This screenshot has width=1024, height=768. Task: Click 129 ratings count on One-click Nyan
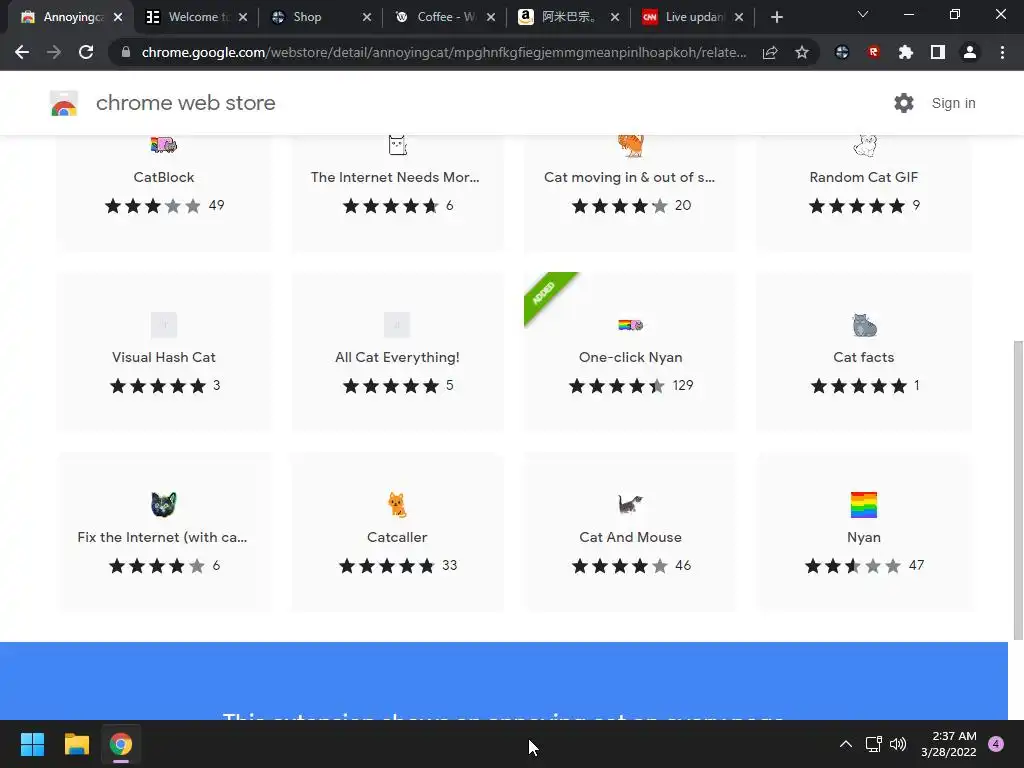683,385
